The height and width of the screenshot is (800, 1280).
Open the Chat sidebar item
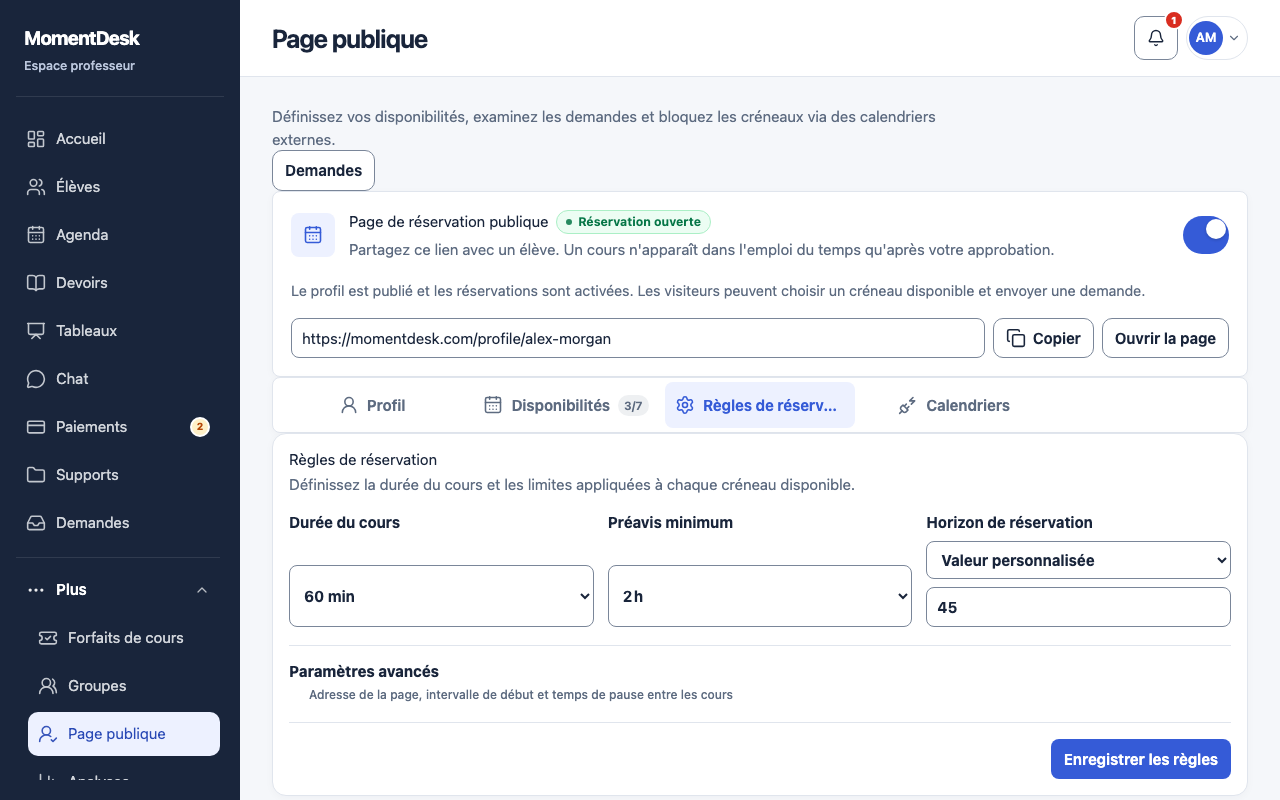click(x=120, y=379)
